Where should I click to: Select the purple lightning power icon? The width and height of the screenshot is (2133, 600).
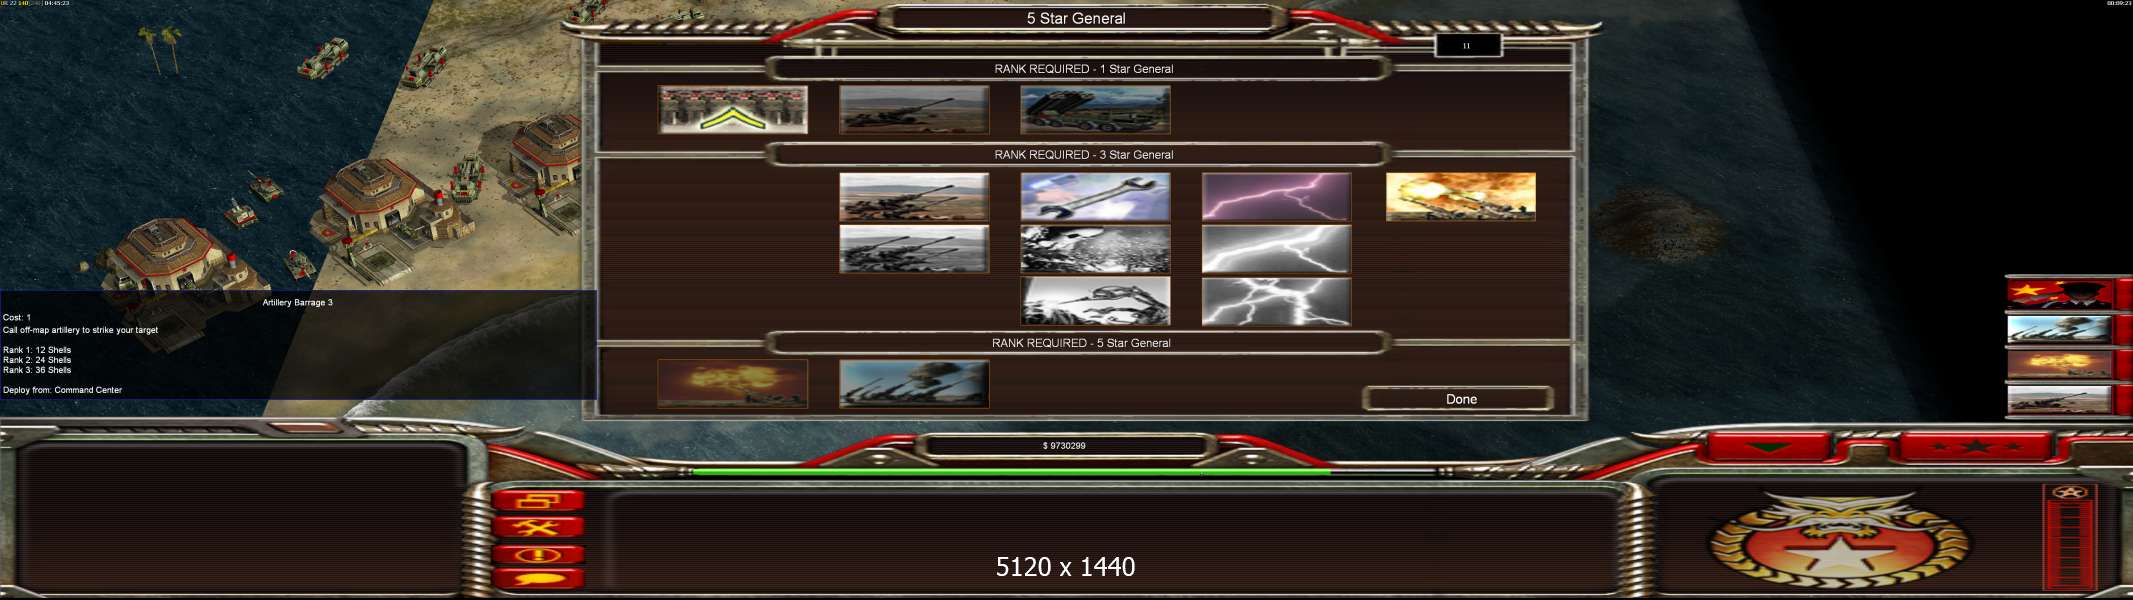(1276, 197)
